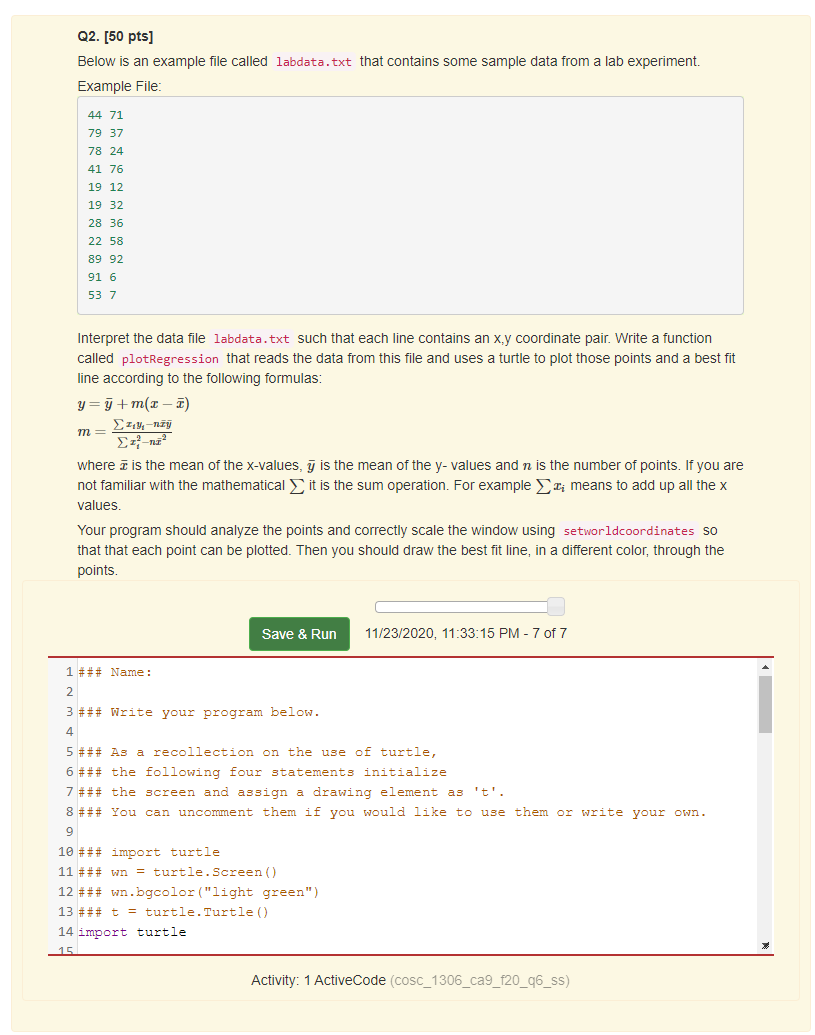Click line '### wn.bgcolor("light green")'
This screenshot has width=815, height=1035.
pyautogui.click(x=199, y=892)
